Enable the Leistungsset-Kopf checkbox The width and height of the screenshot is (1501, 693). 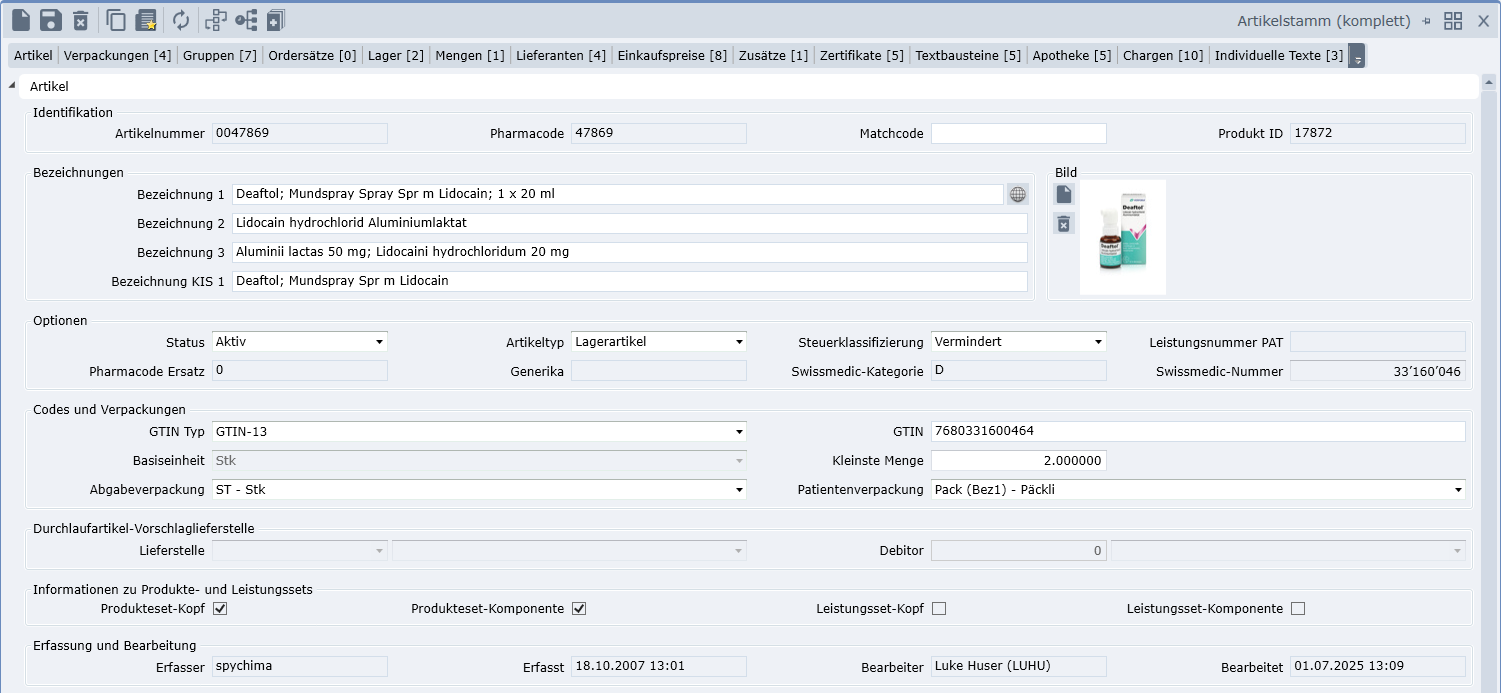tap(938, 609)
